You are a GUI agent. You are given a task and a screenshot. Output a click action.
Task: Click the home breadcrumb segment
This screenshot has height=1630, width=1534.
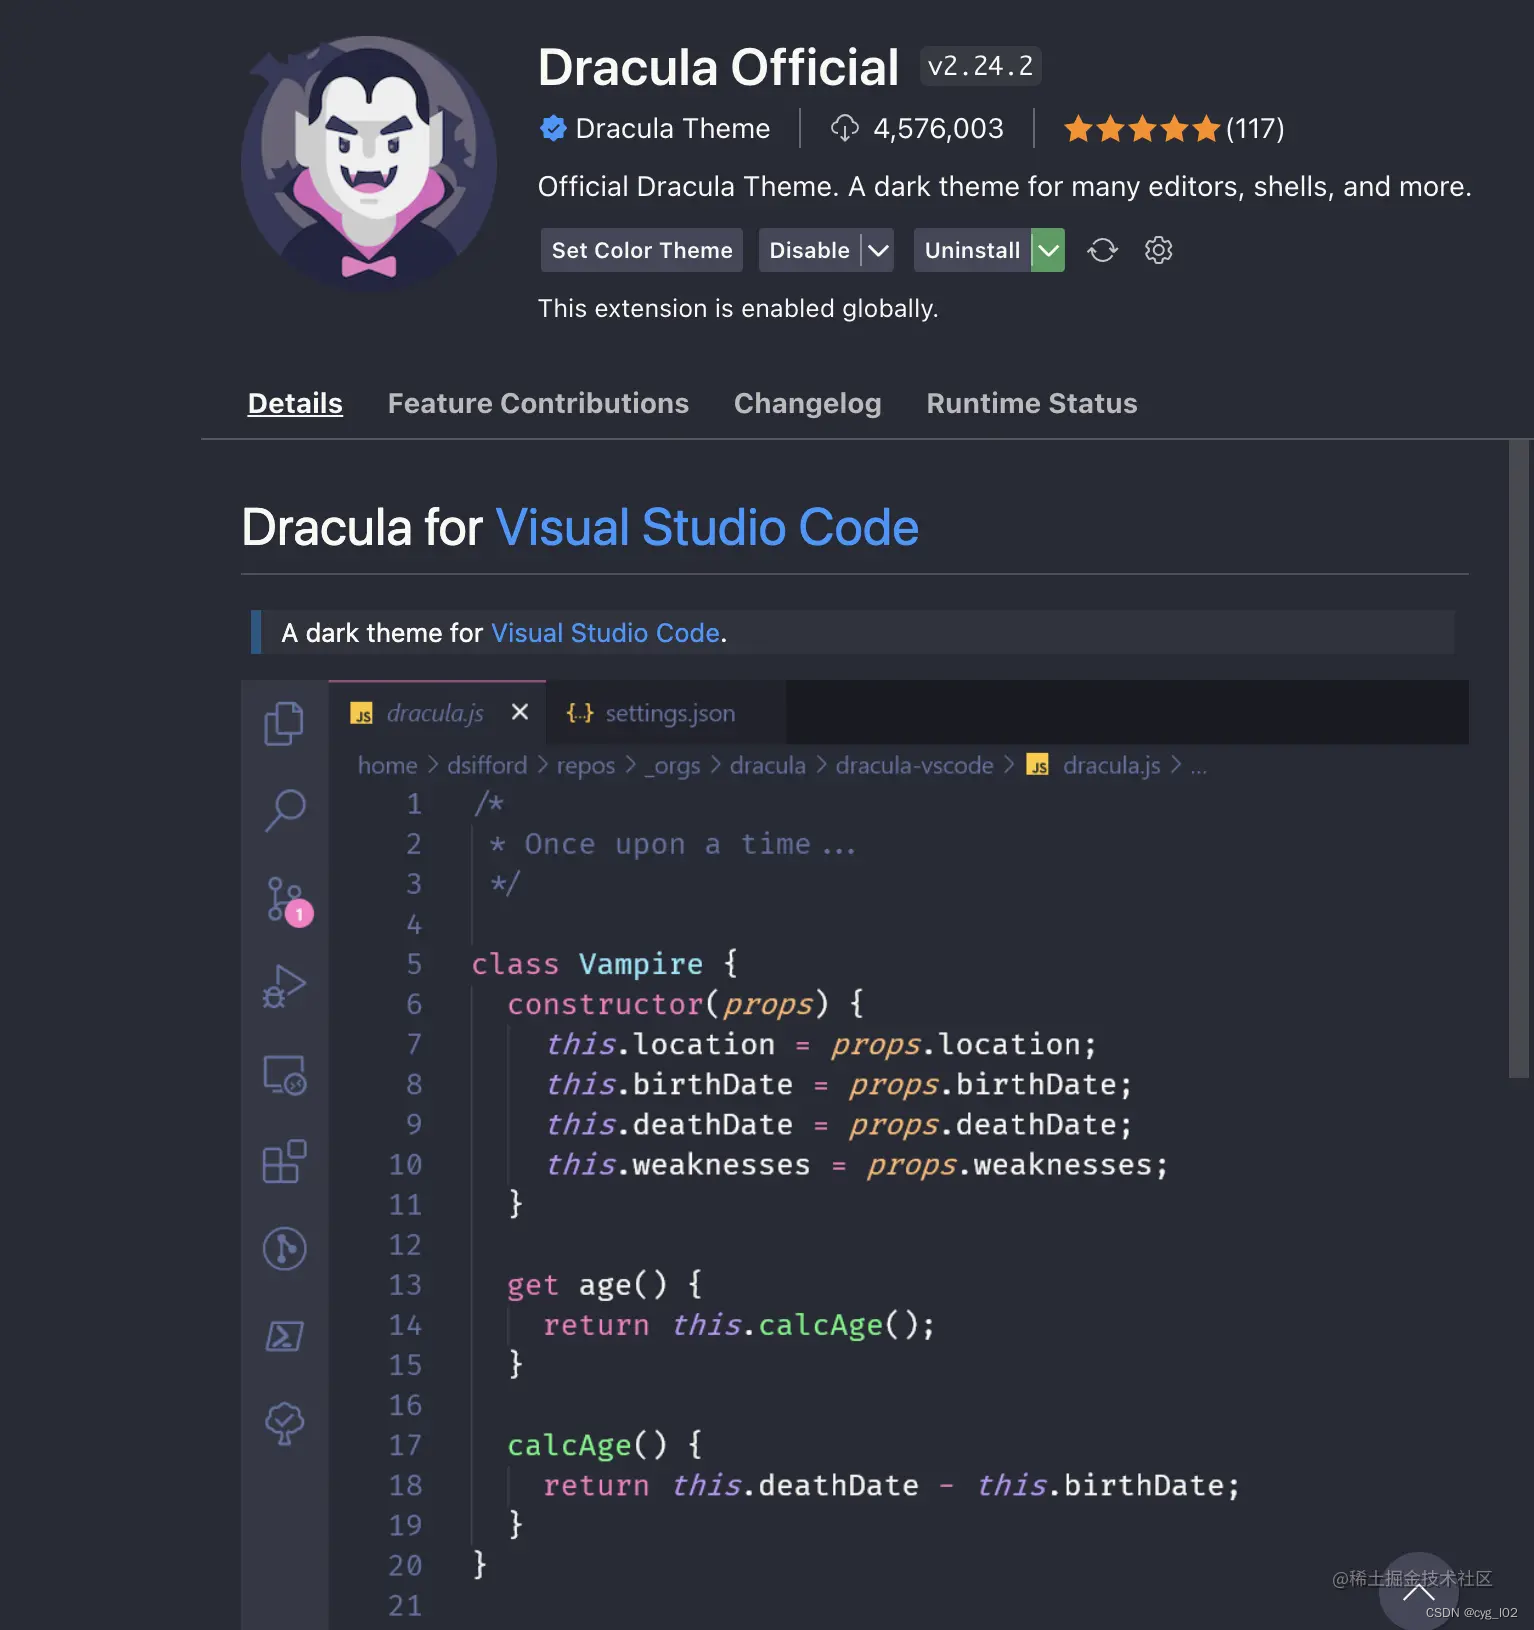pyautogui.click(x=388, y=765)
